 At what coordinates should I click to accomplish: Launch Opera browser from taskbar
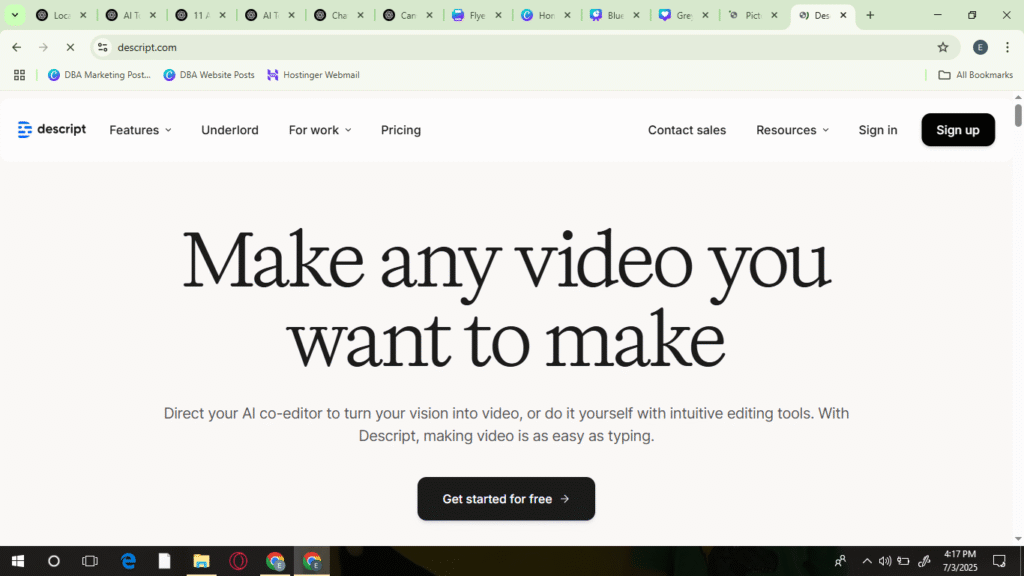click(238, 561)
